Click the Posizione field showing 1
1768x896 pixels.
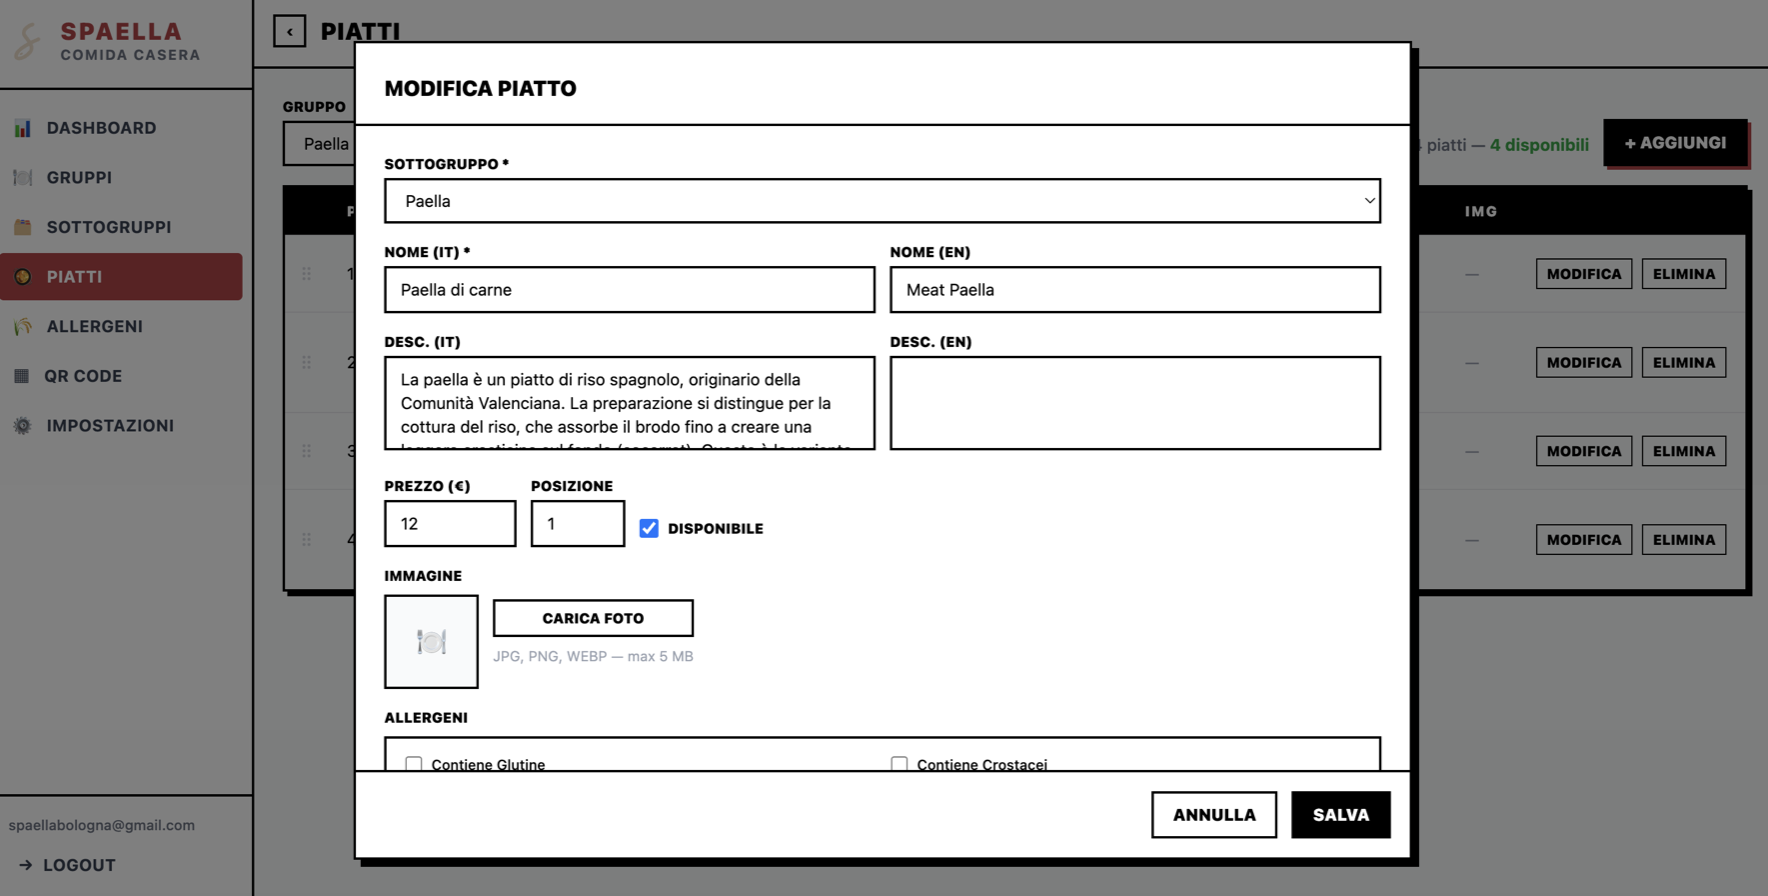(578, 524)
